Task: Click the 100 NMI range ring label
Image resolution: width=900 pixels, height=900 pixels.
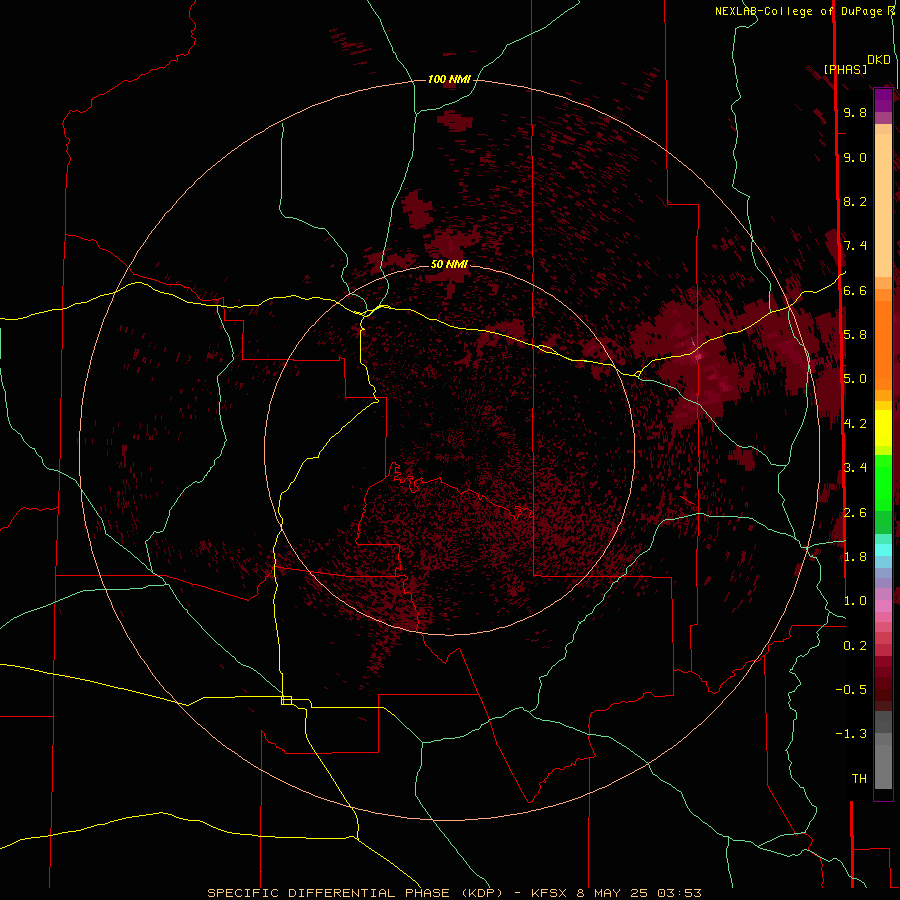Action: coord(449,79)
